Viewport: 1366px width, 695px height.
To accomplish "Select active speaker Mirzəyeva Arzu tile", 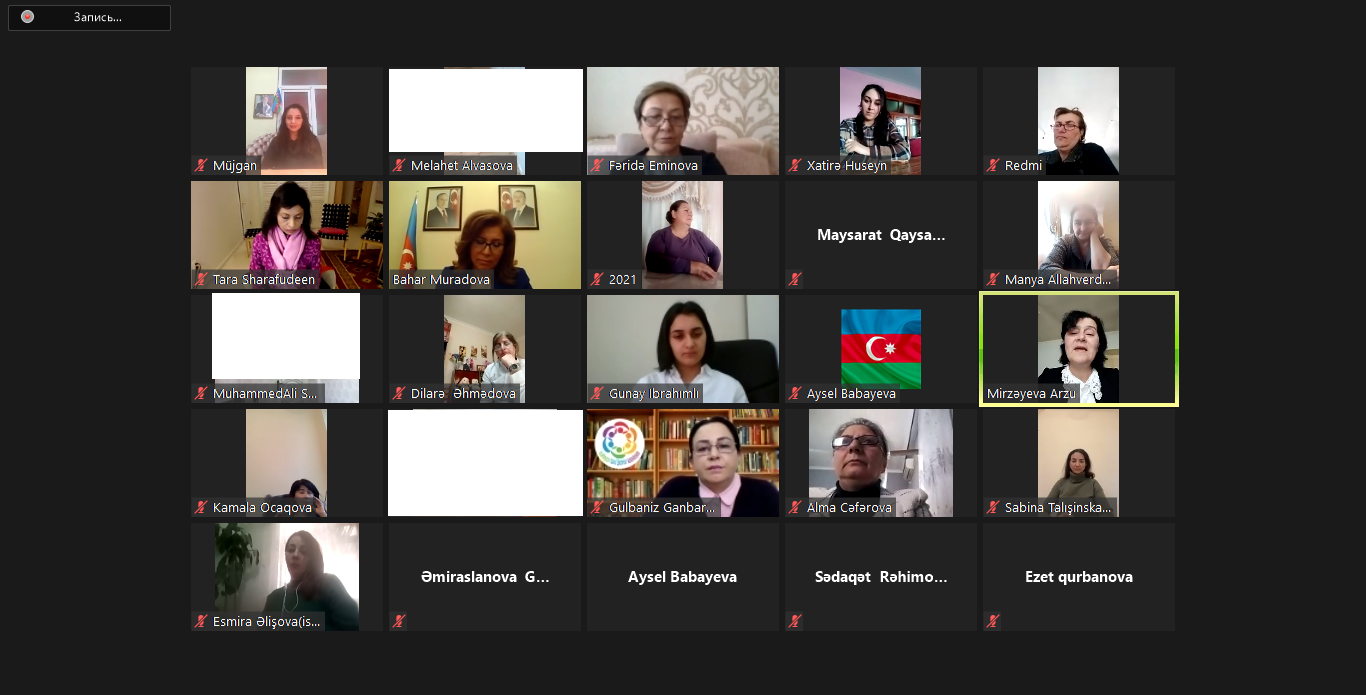I will click(1079, 349).
